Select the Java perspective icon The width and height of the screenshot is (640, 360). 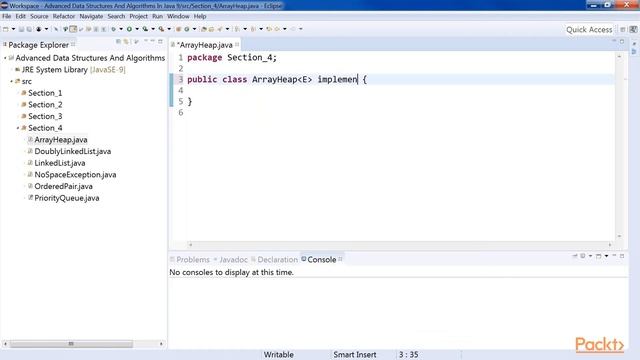point(633,29)
